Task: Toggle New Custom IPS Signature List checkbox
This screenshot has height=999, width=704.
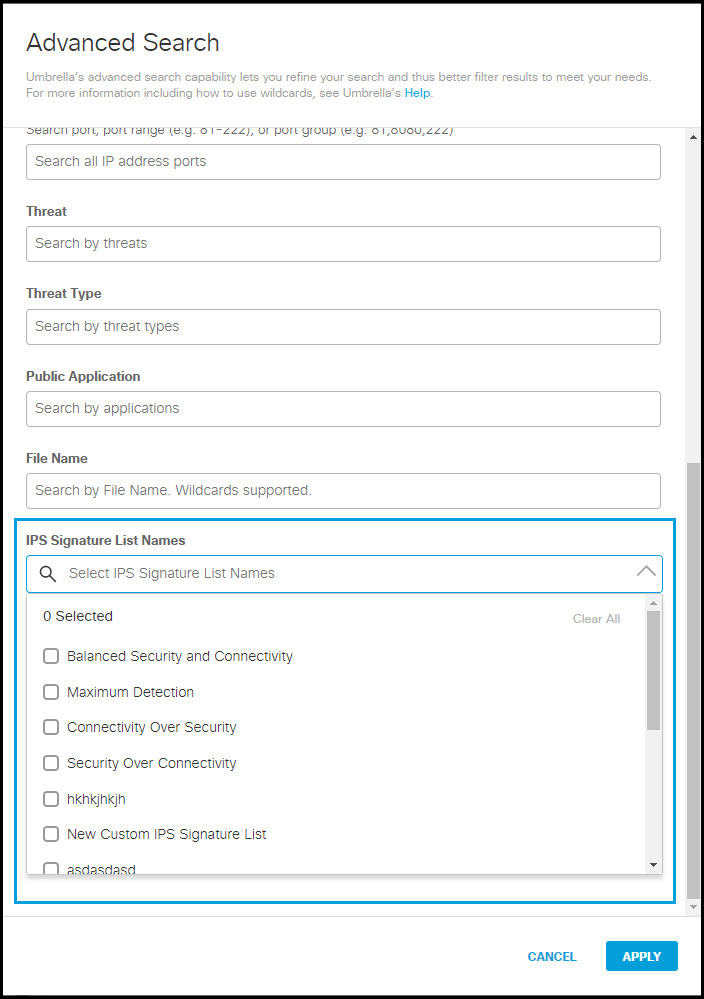Action: (x=51, y=834)
